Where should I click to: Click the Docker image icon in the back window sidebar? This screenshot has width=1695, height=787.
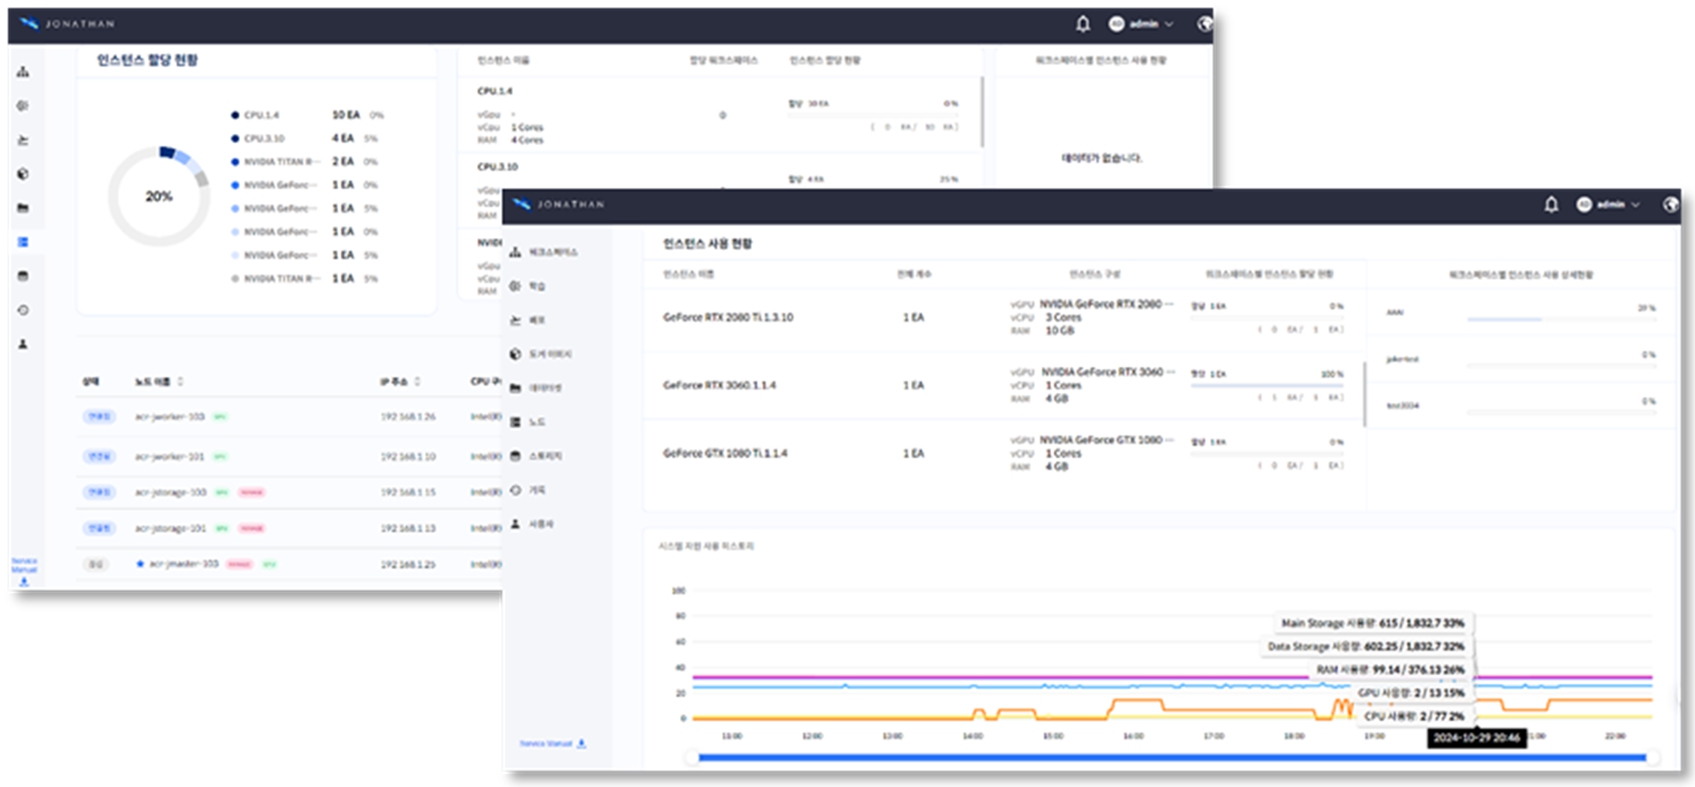coord(23,174)
